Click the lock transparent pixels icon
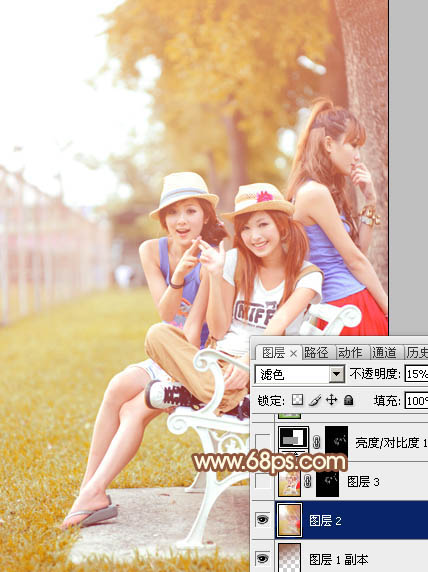Viewport: 428px width, 572px height. point(297,400)
